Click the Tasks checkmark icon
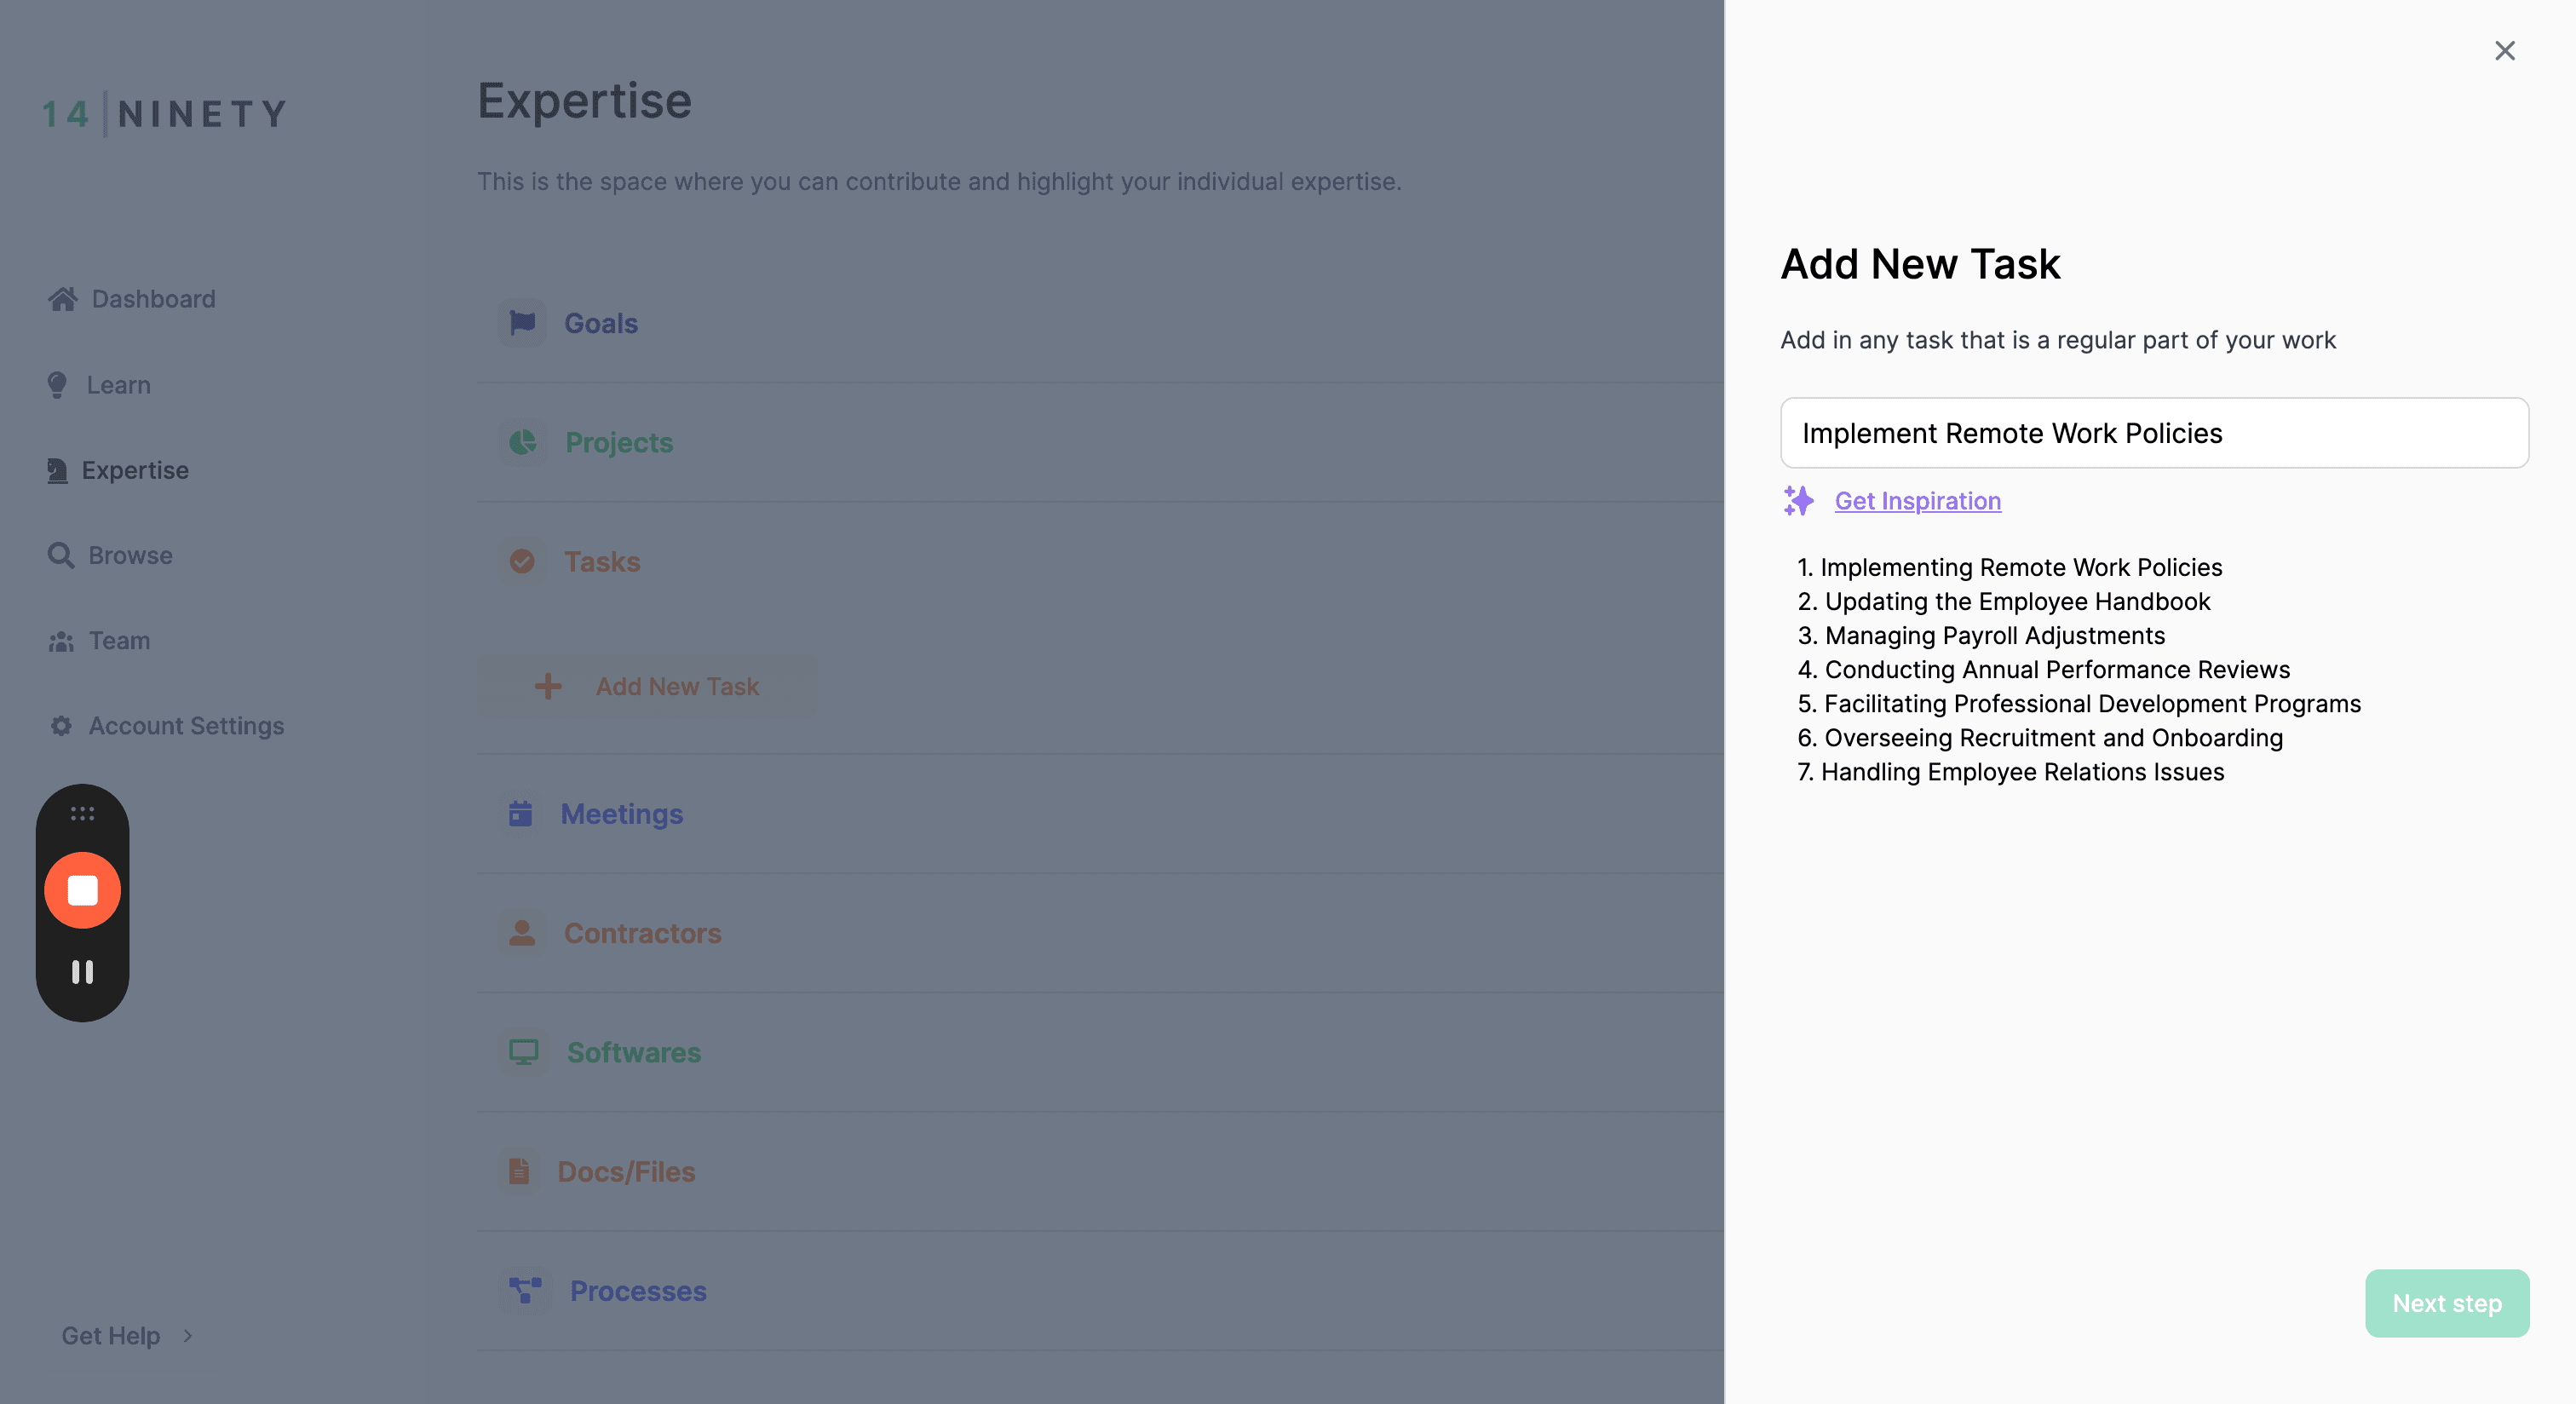The image size is (2576, 1404). coord(522,561)
